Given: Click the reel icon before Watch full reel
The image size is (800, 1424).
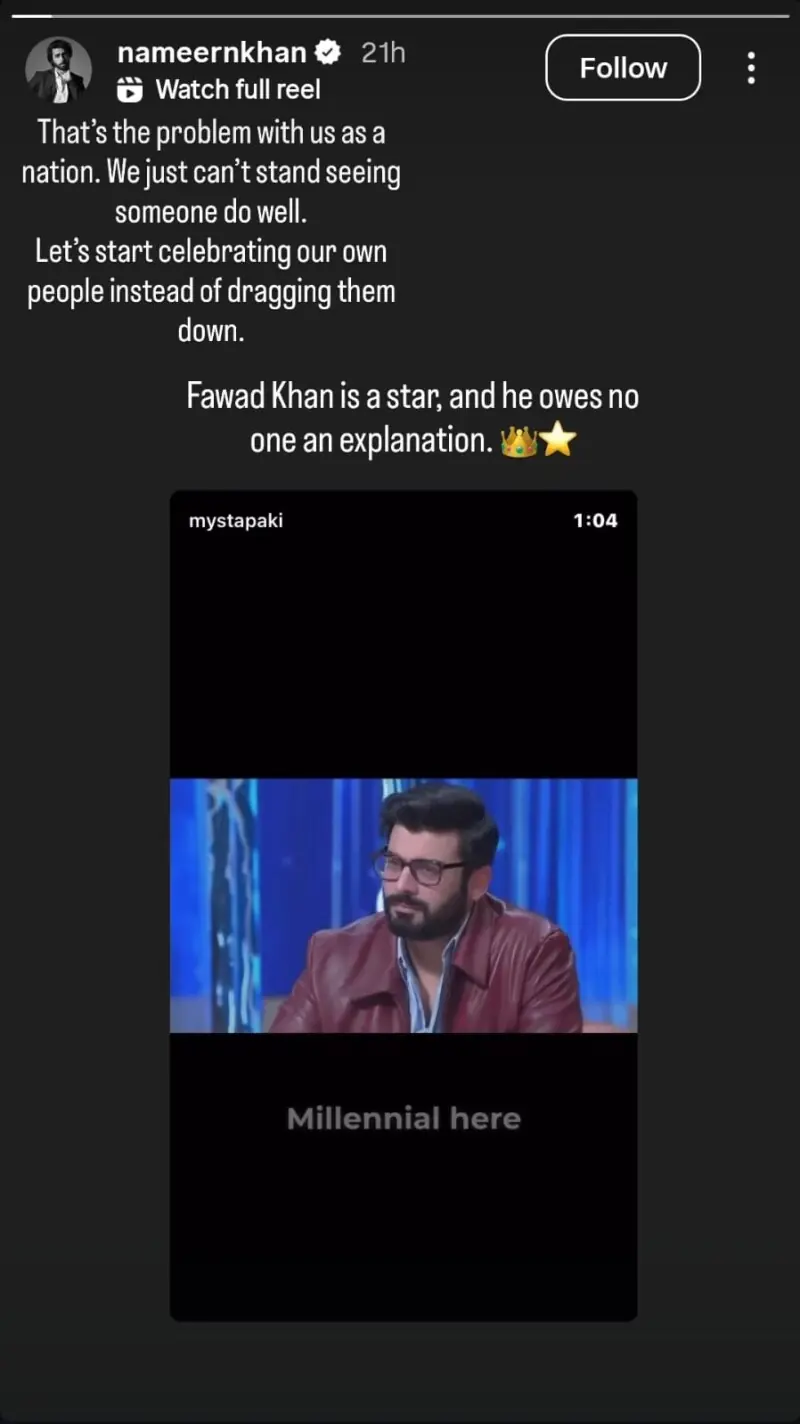Looking at the screenshot, I should pyautogui.click(x=131, y=90).
